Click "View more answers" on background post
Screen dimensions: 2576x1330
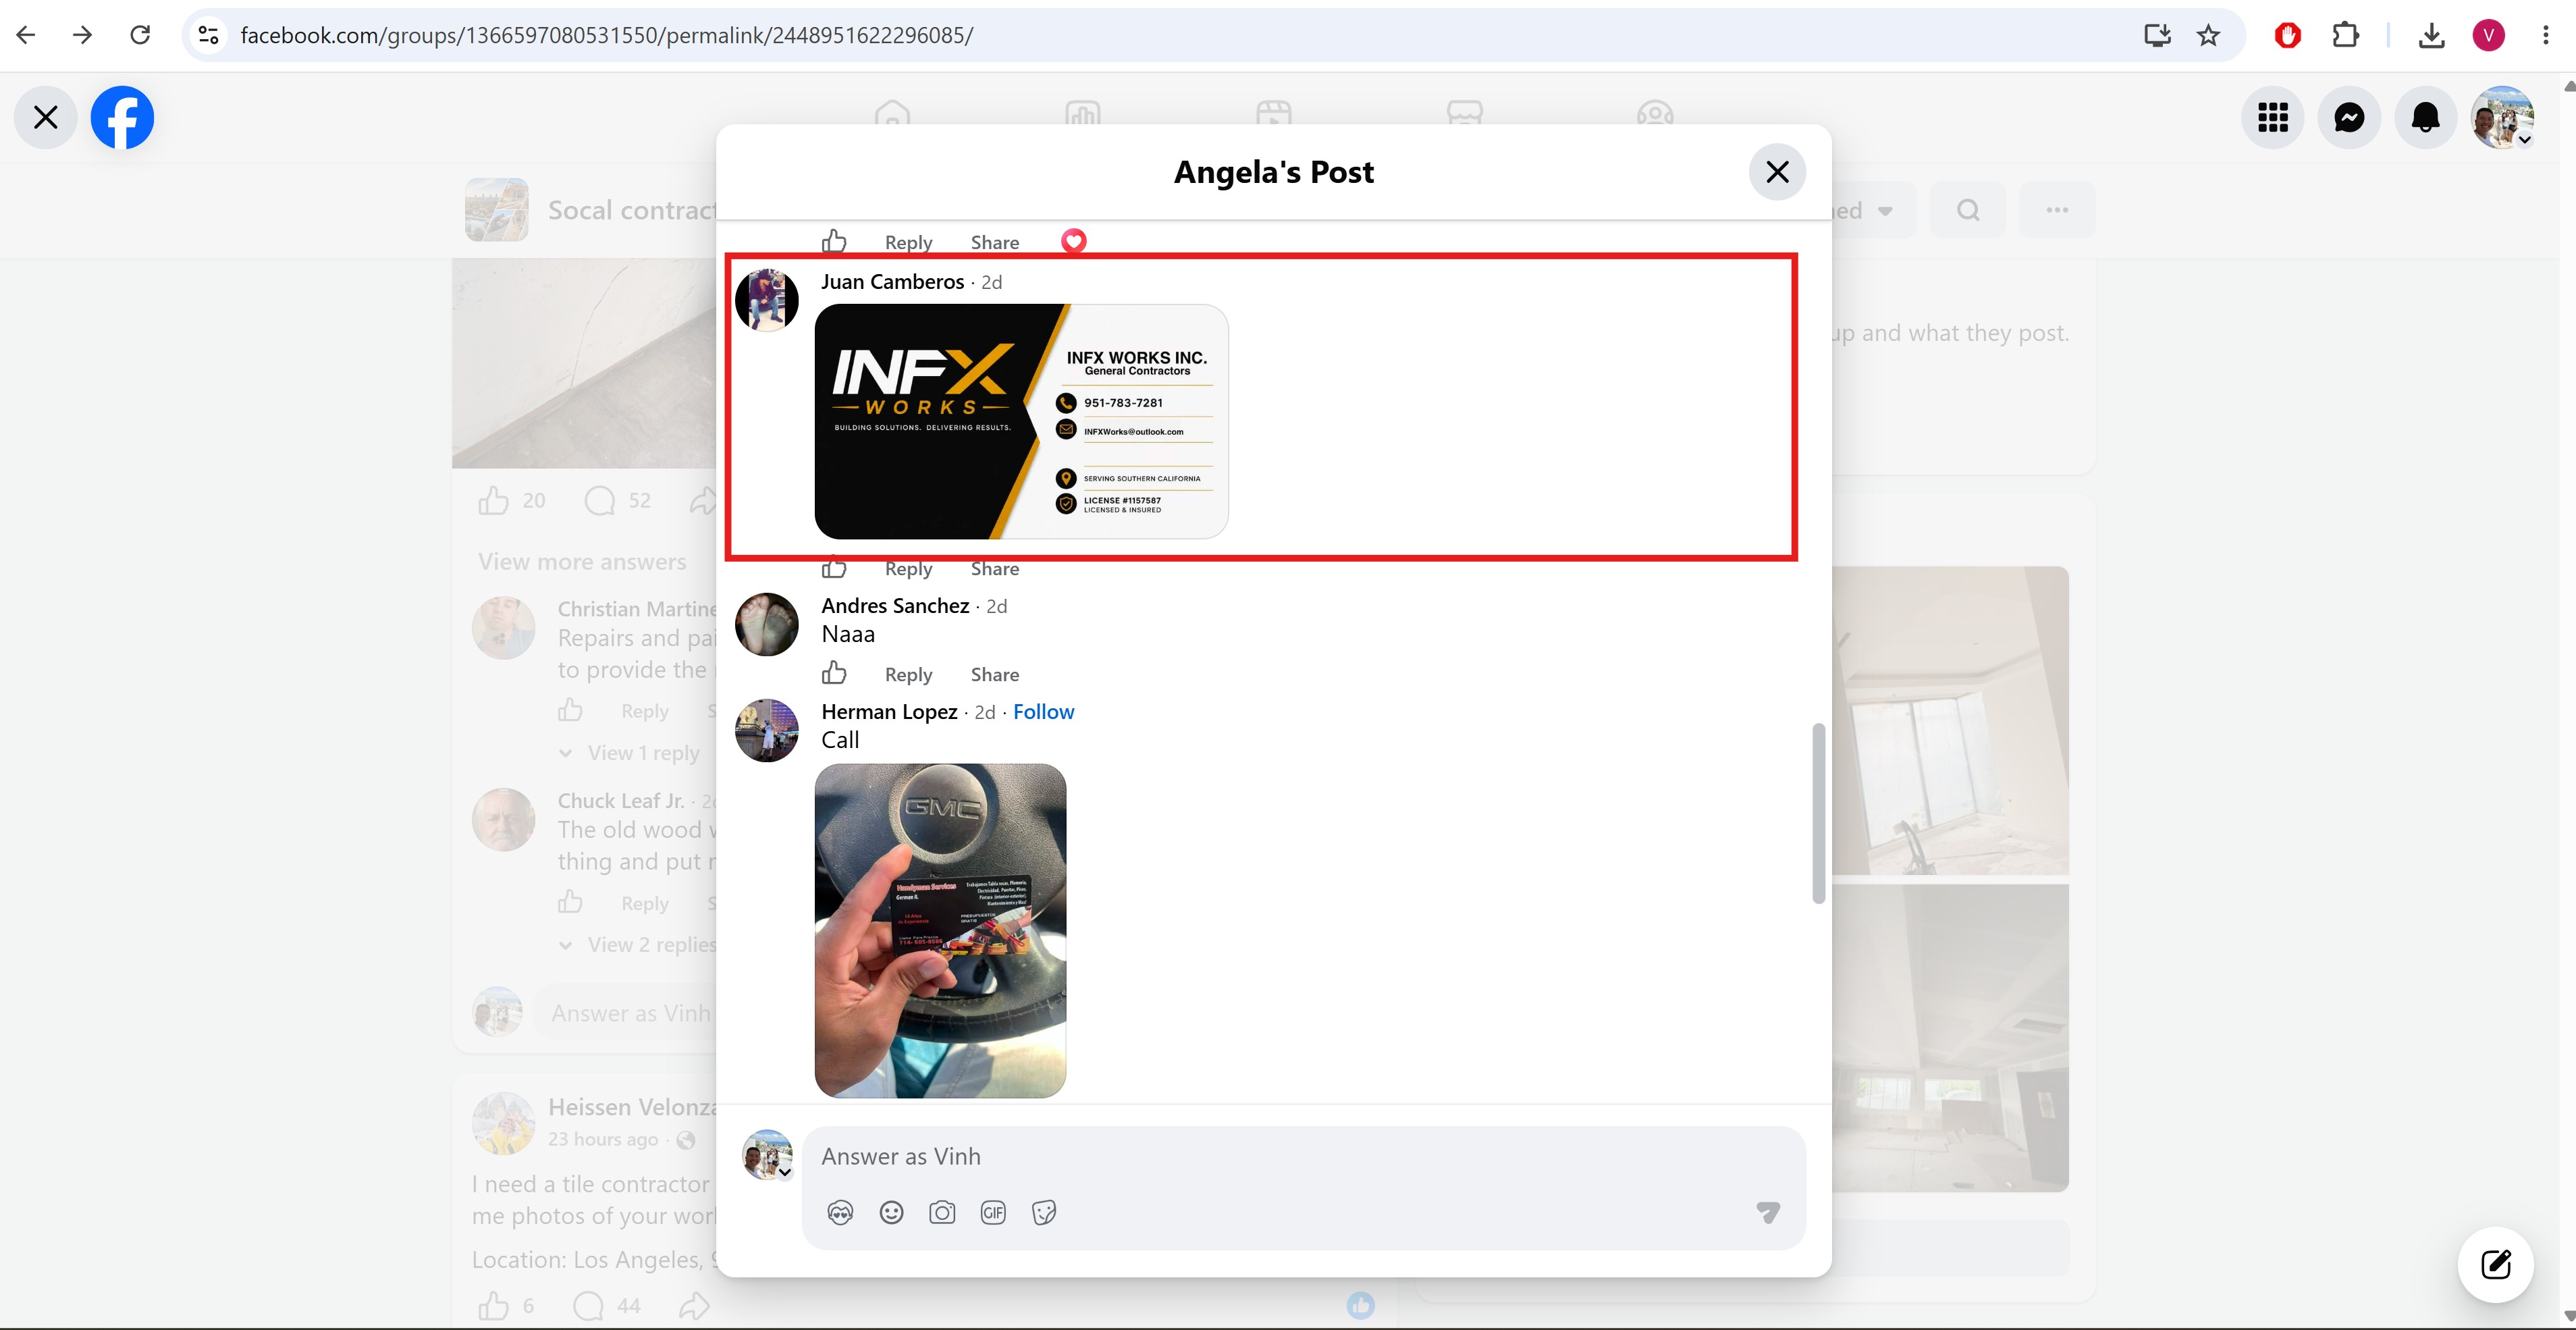point(582,562)
